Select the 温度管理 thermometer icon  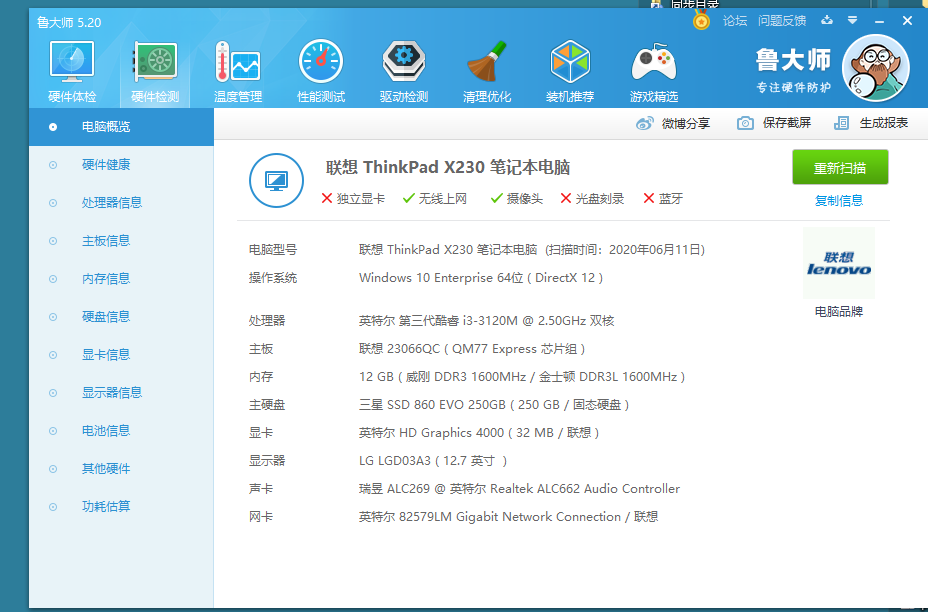(x=237, y=72)
